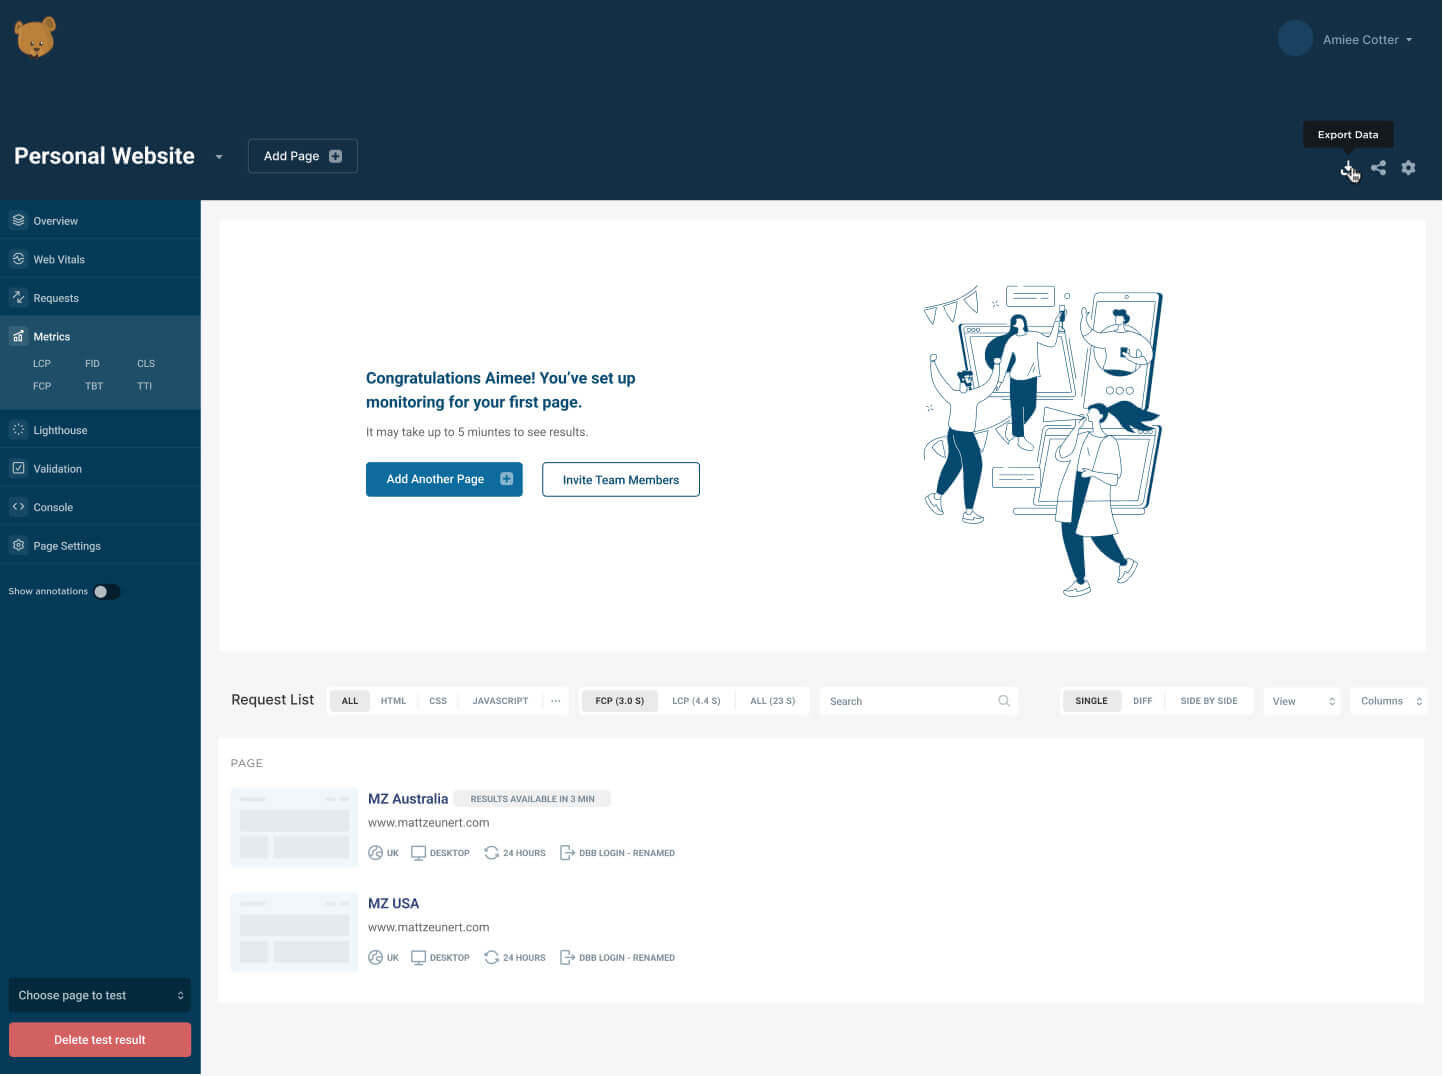Expand more request type filters (ellipsis)
Screen dimensions: 1443x1076
(556, 701)
